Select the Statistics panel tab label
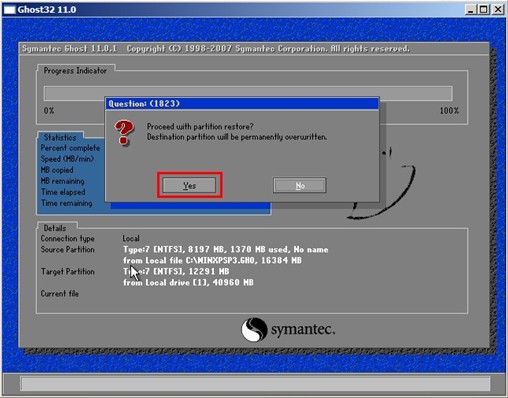Image resolution: width=508 pixels, height=398 pixels. point(60,137)
